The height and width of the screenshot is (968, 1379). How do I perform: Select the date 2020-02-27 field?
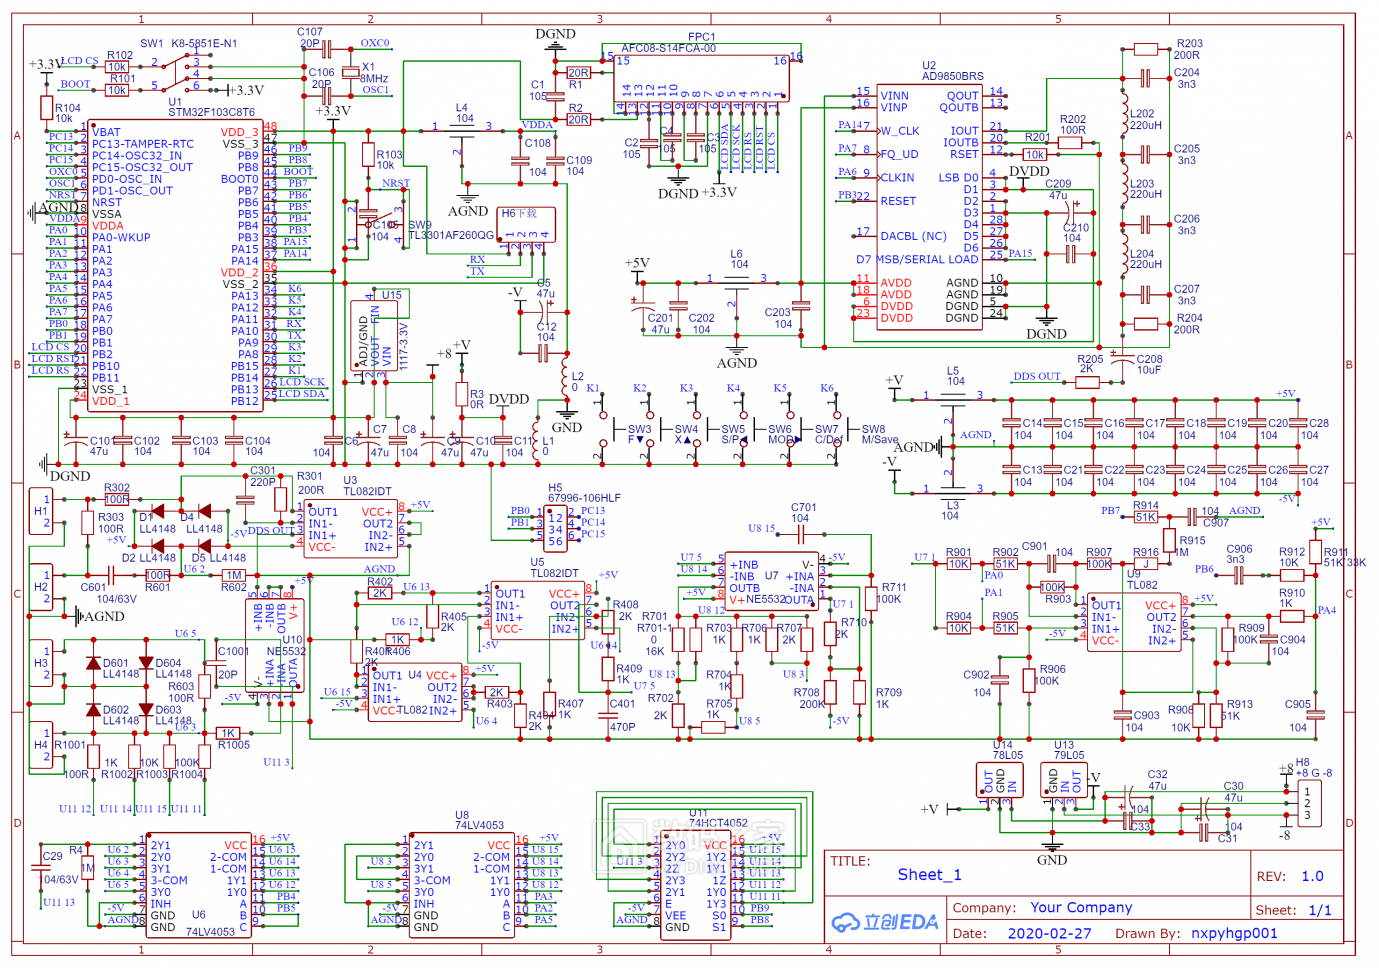[1049, 933]
